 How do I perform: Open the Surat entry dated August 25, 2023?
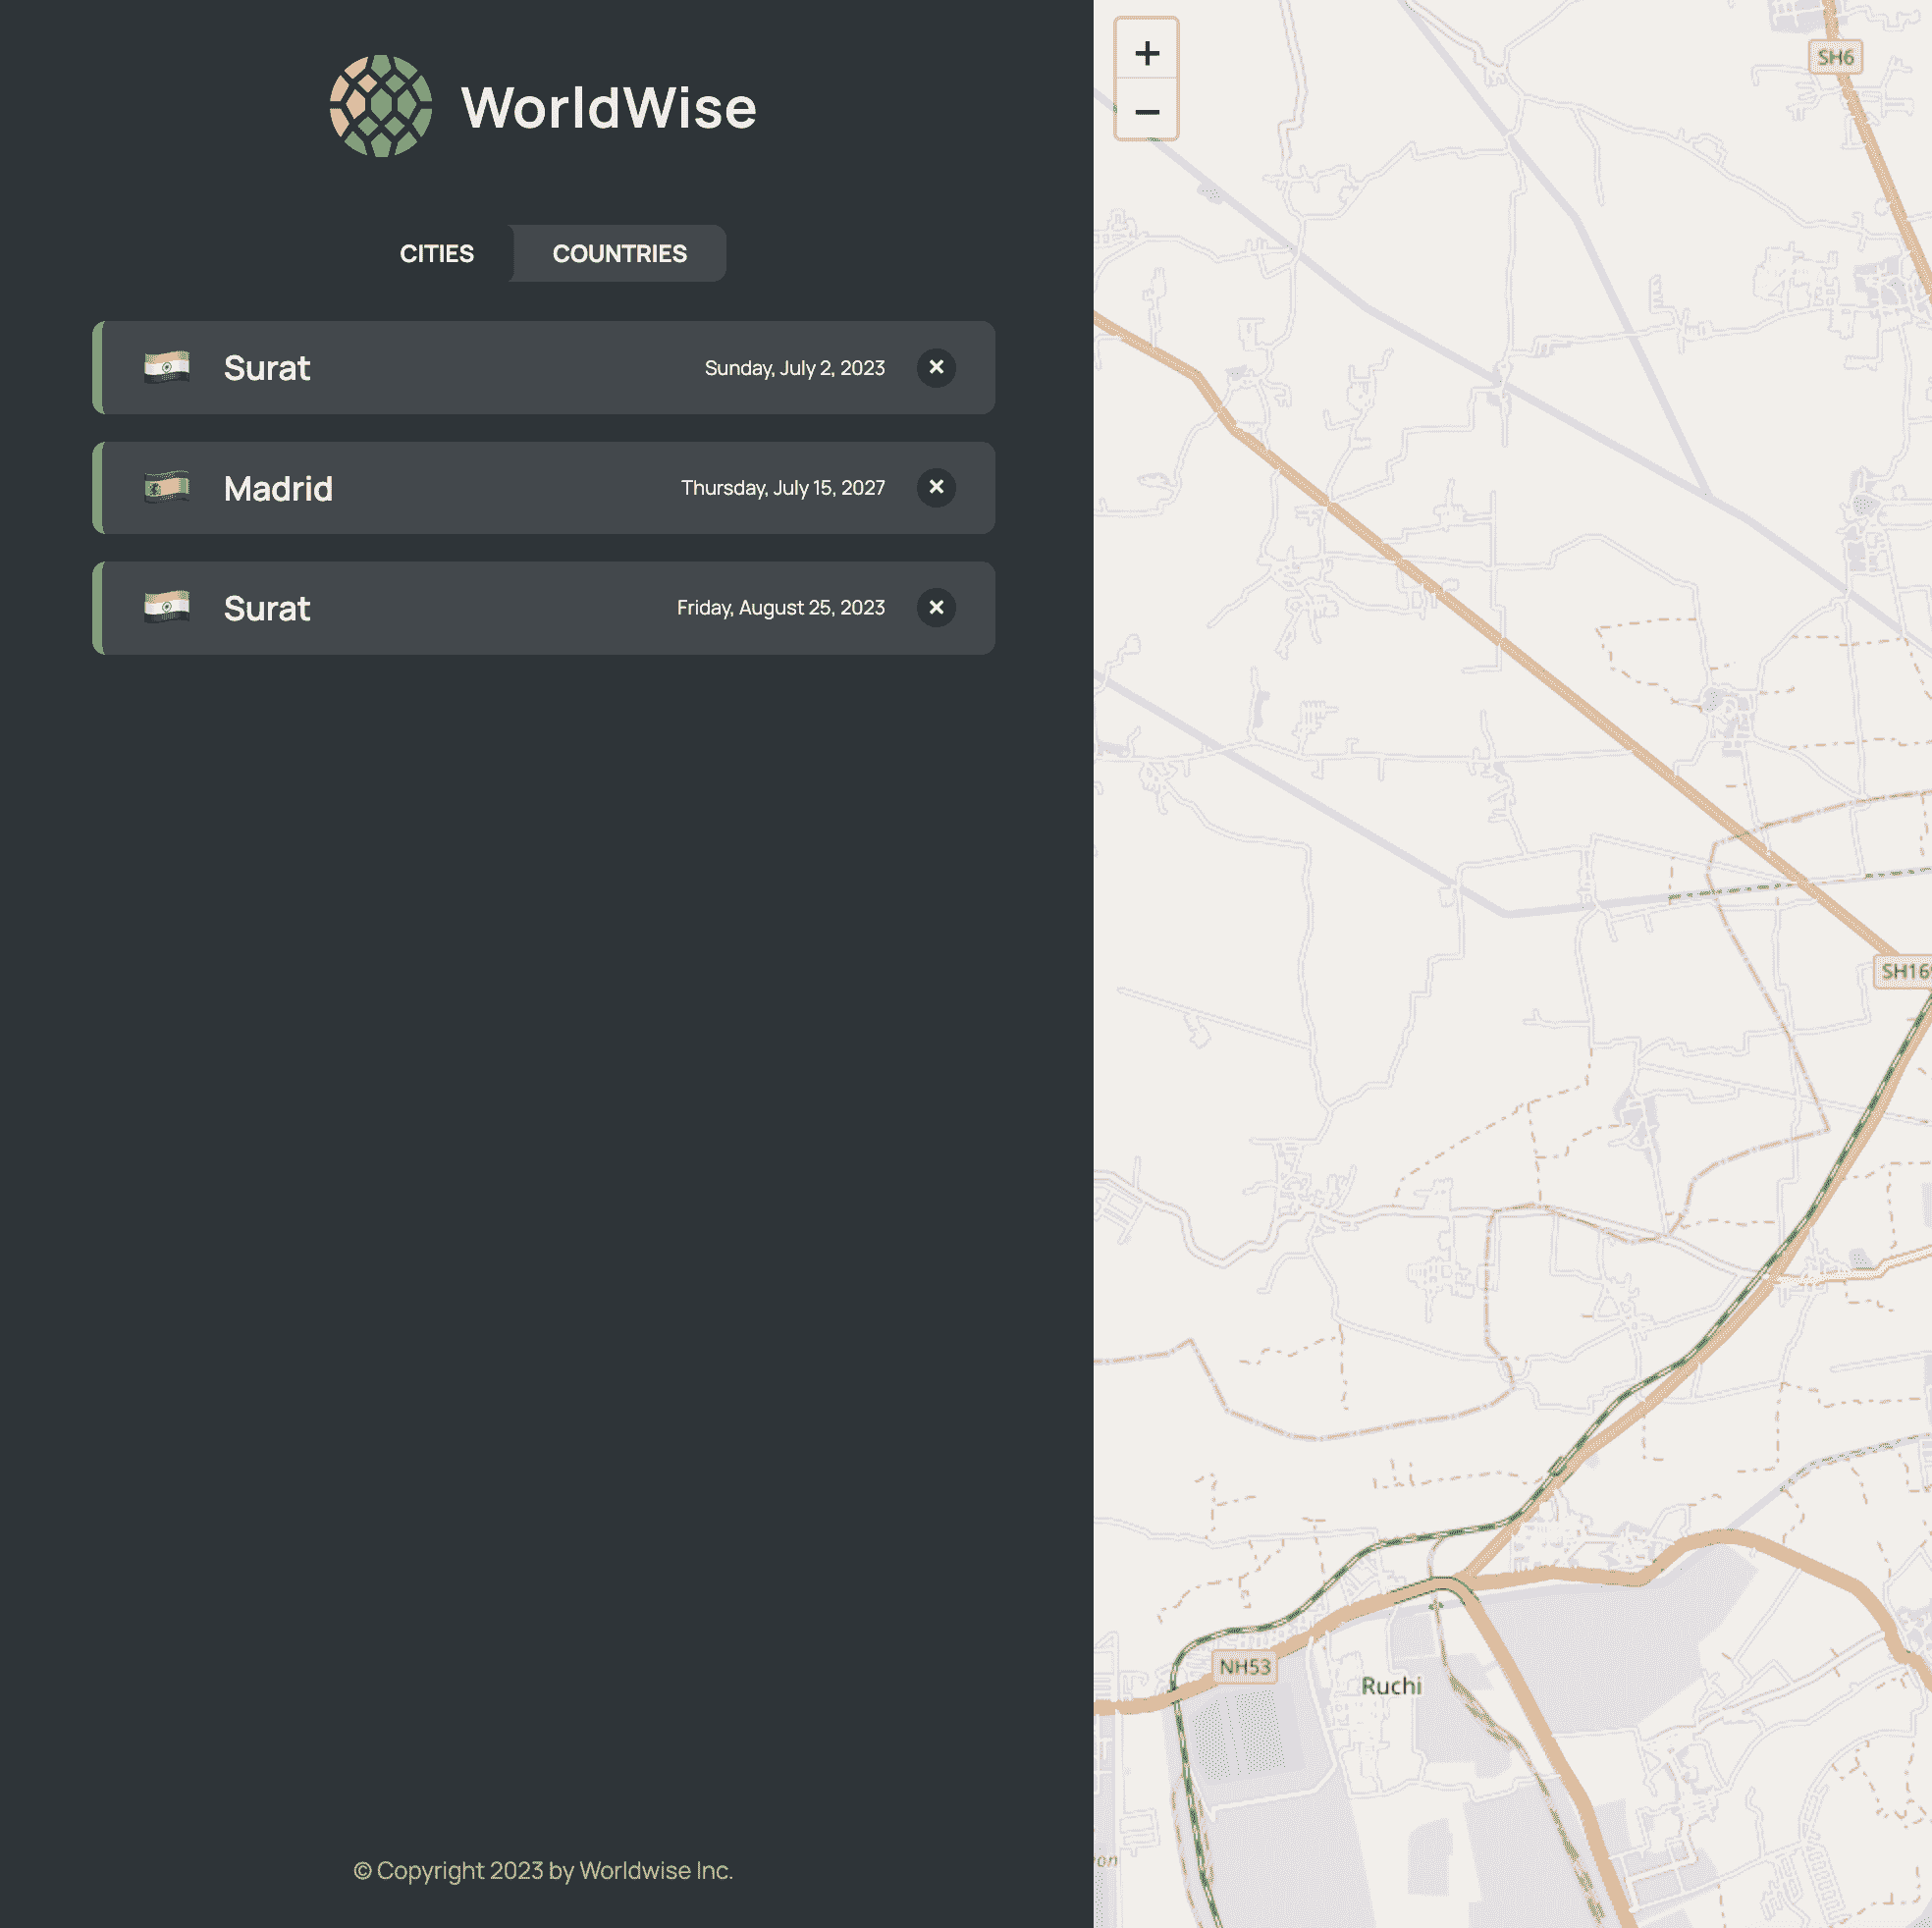point(450,607)
